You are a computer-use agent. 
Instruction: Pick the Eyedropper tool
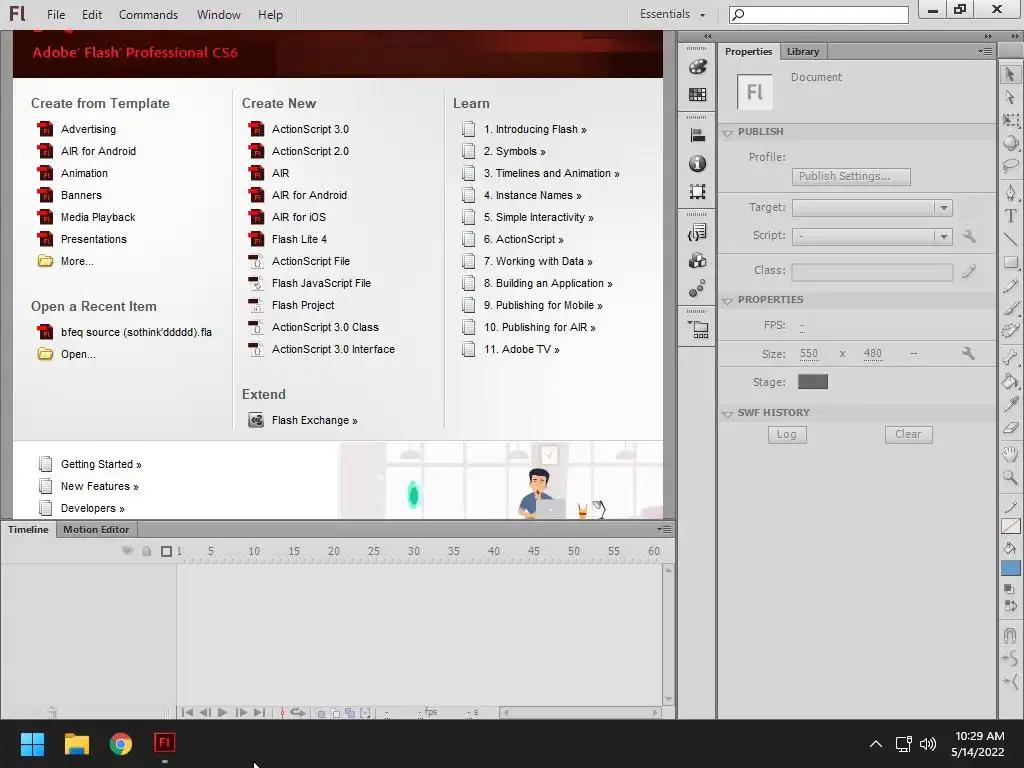[x=1010, y=404]
